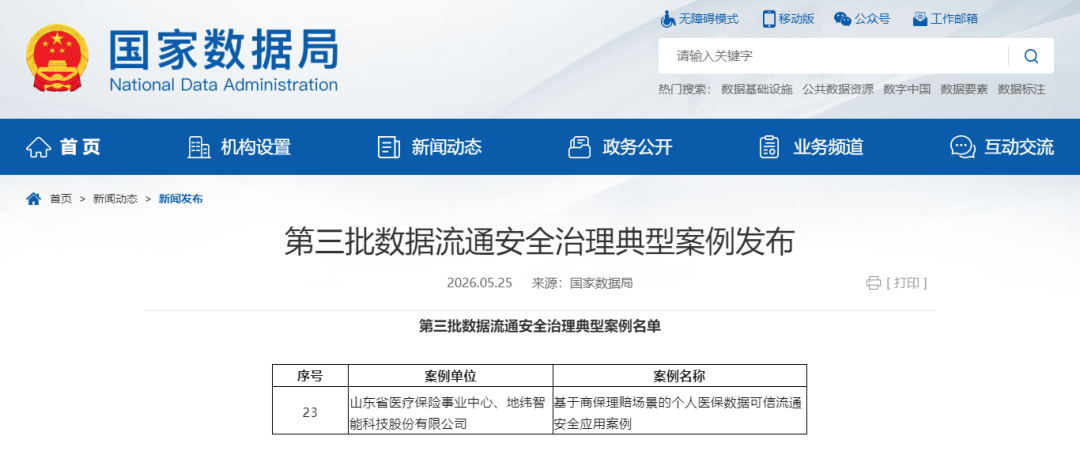Select hot search term 数据要素
Image resolution: width=1080 pixels, height=459 pixels.
[x=964, y=89]
